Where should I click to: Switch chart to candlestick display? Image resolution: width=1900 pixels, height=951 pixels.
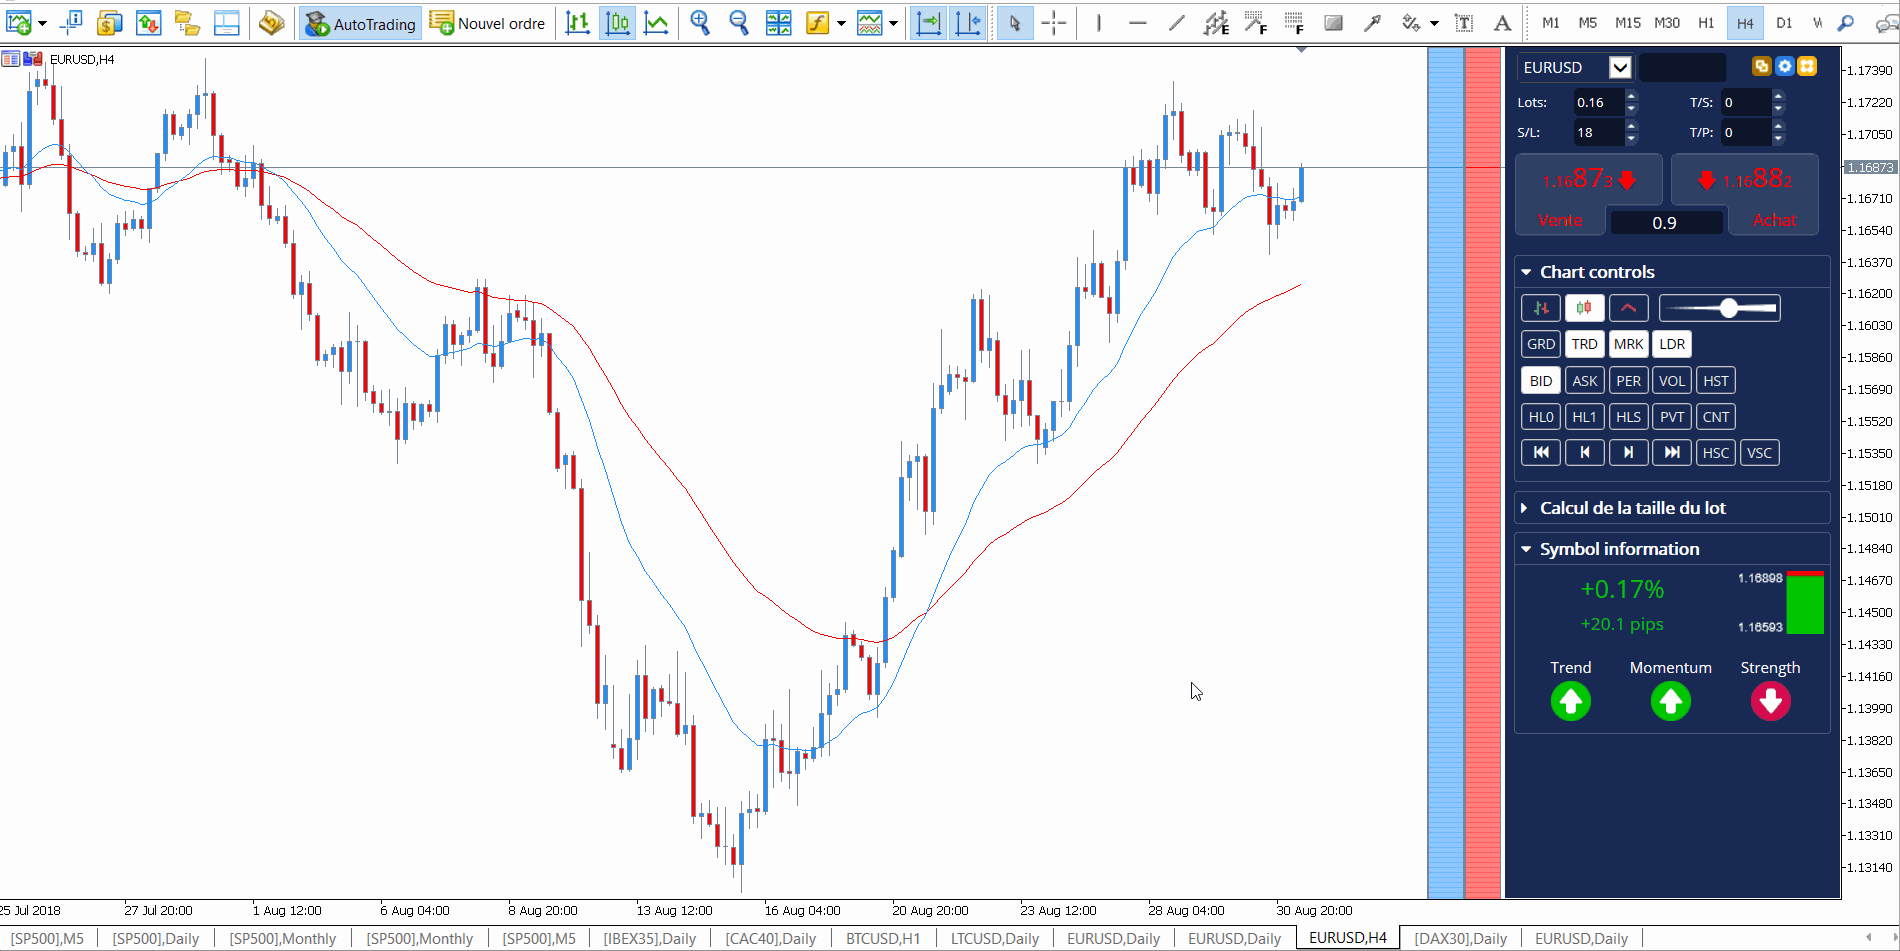click(x=617, y=22)
